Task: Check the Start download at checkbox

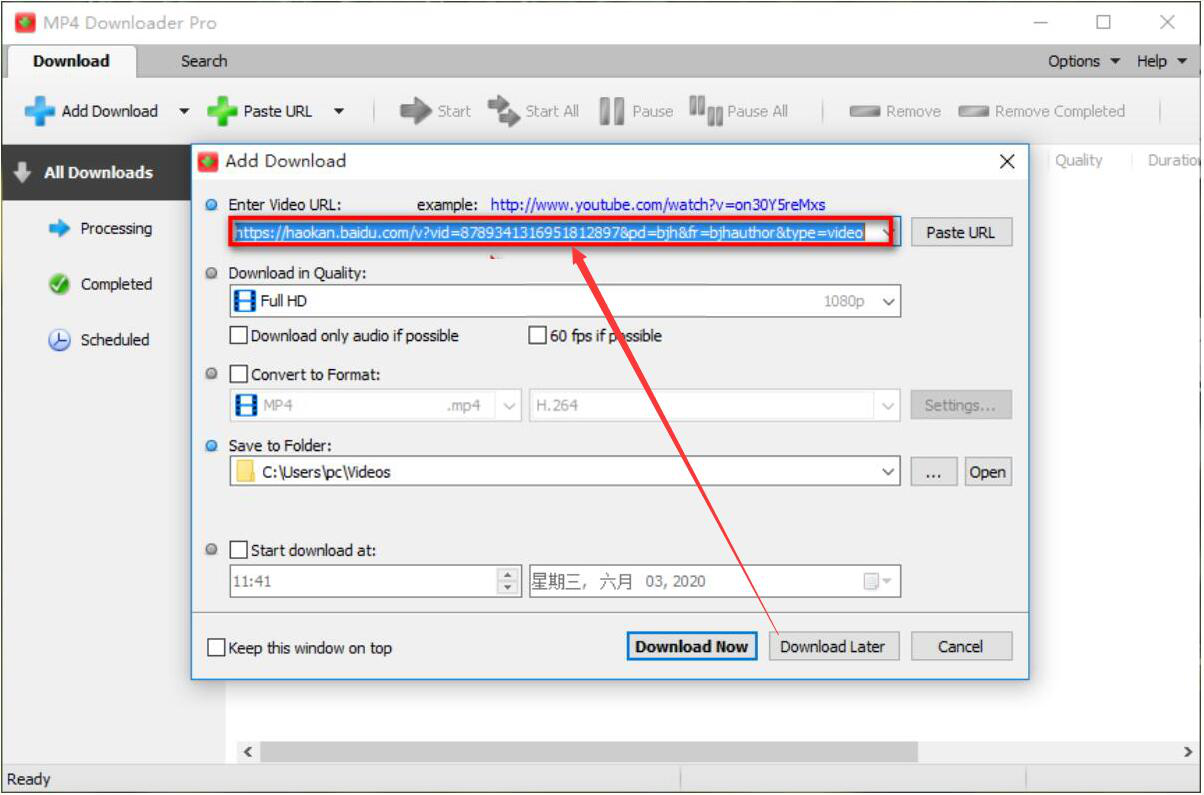Action: [239, 550]
